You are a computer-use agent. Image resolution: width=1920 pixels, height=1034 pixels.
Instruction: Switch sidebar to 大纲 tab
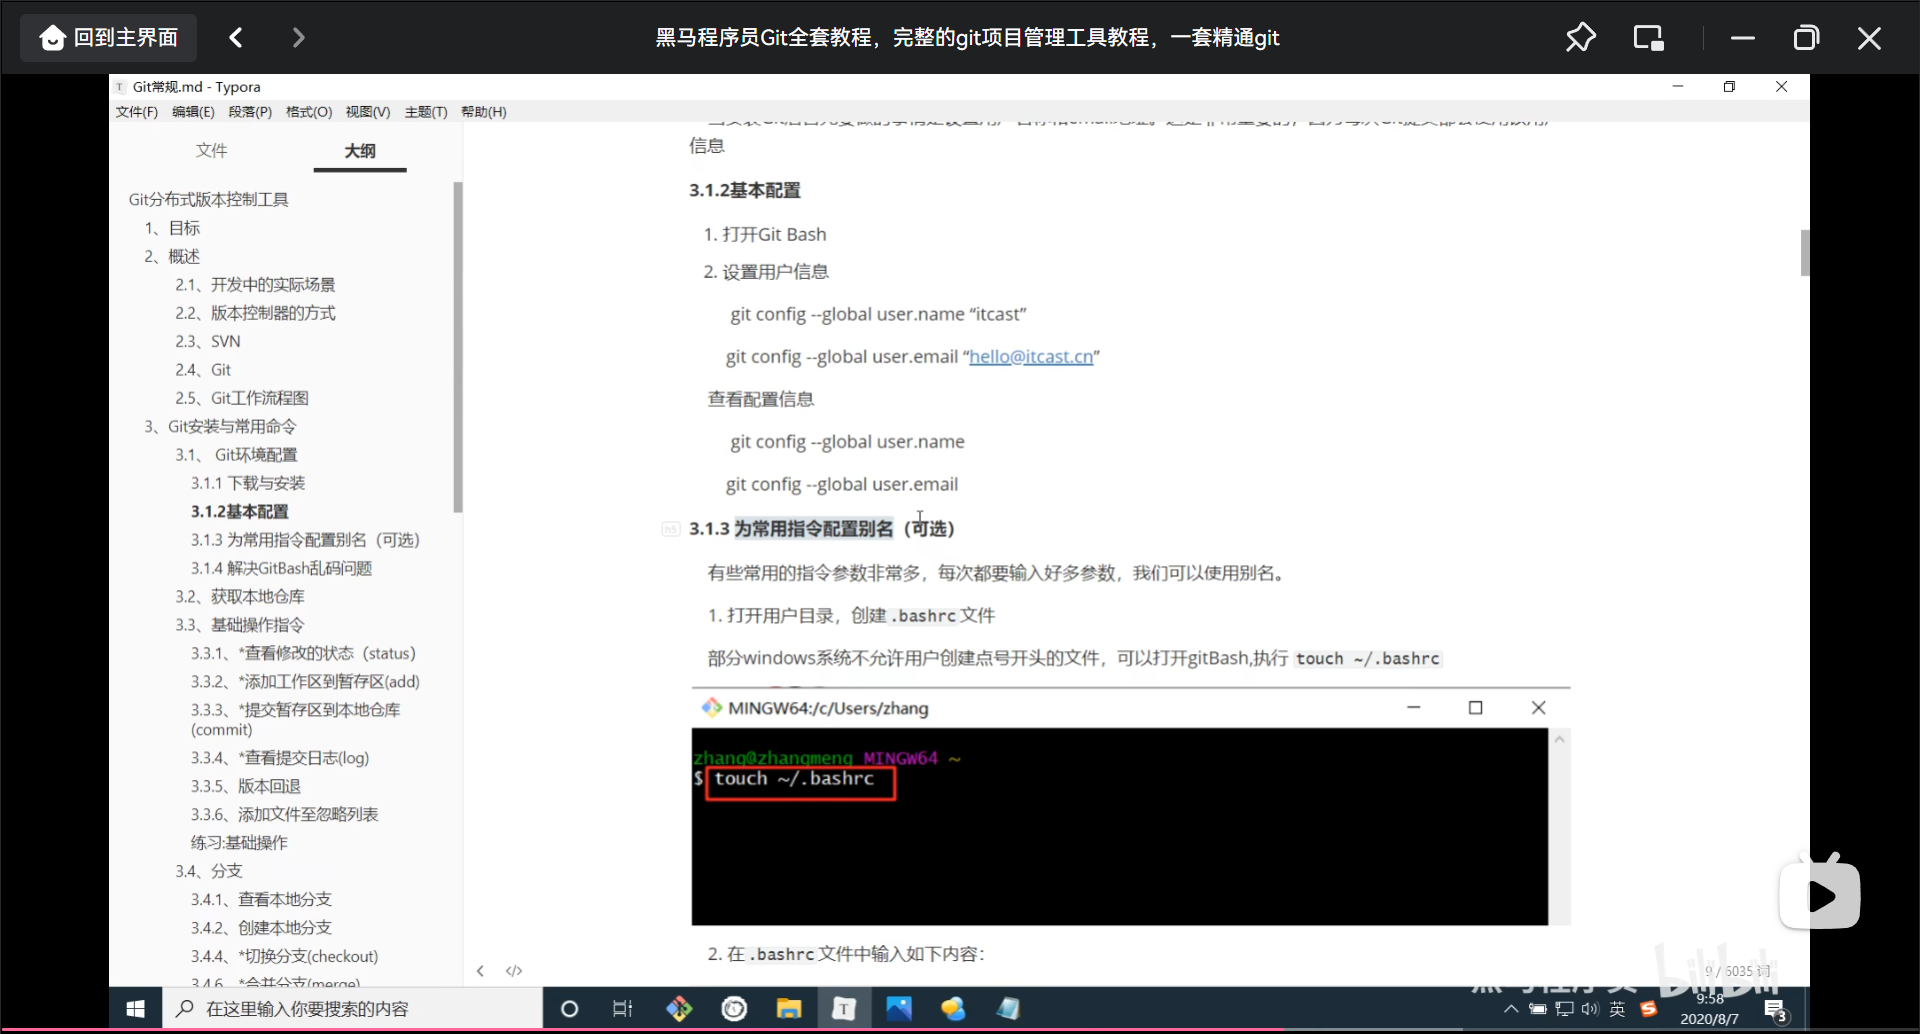pos(360,151)
